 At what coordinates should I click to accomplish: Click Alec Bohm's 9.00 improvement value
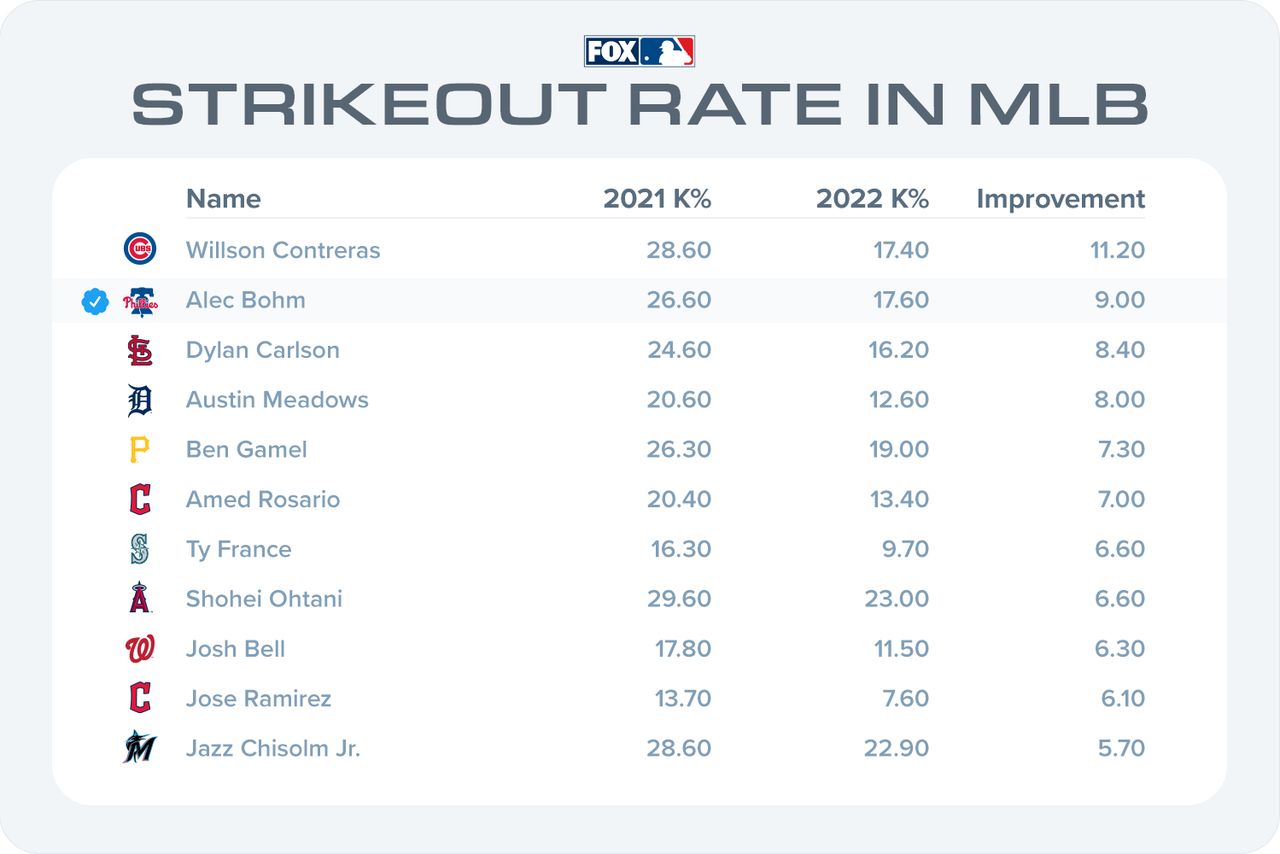pos(1120,300)
